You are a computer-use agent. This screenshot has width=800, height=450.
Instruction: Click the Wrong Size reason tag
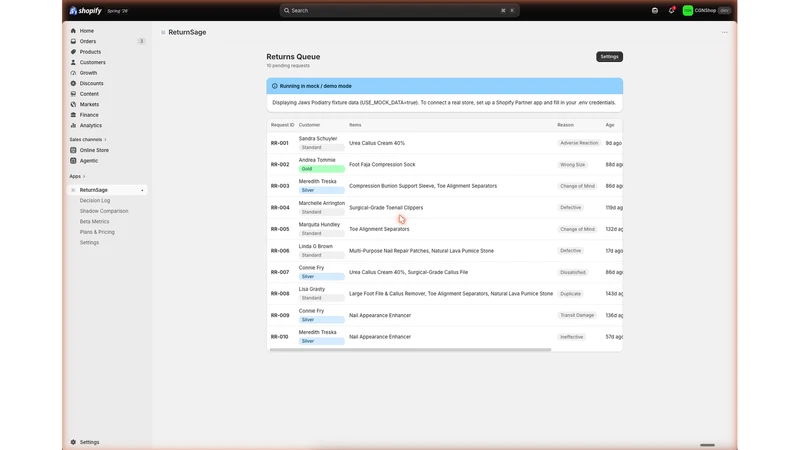coord(572,165)
